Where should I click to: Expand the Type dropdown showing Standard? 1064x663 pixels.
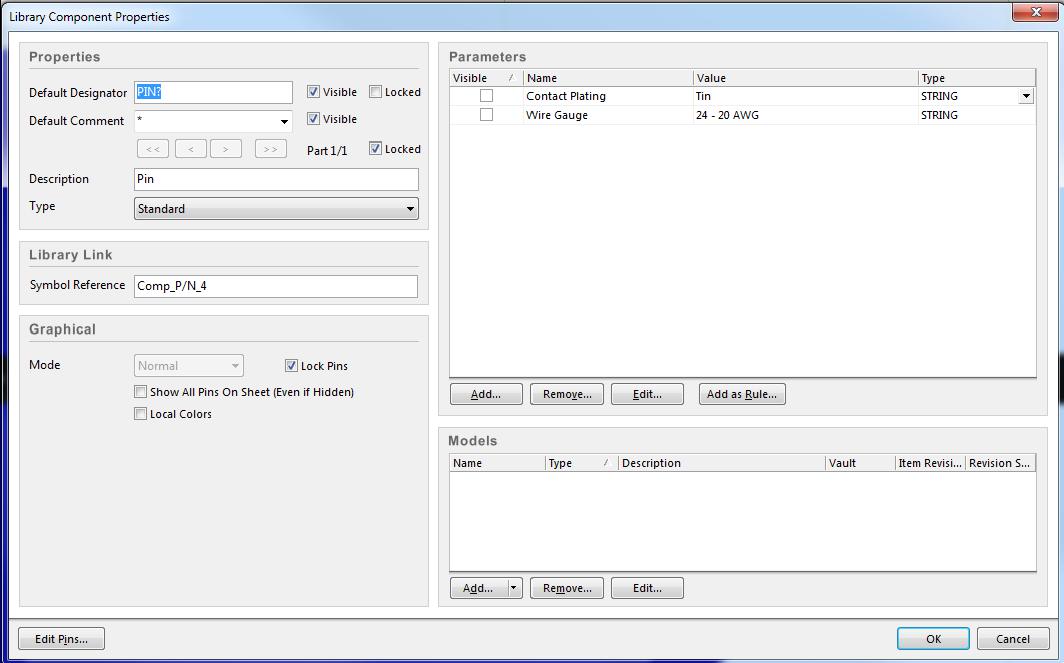[410, 209]
